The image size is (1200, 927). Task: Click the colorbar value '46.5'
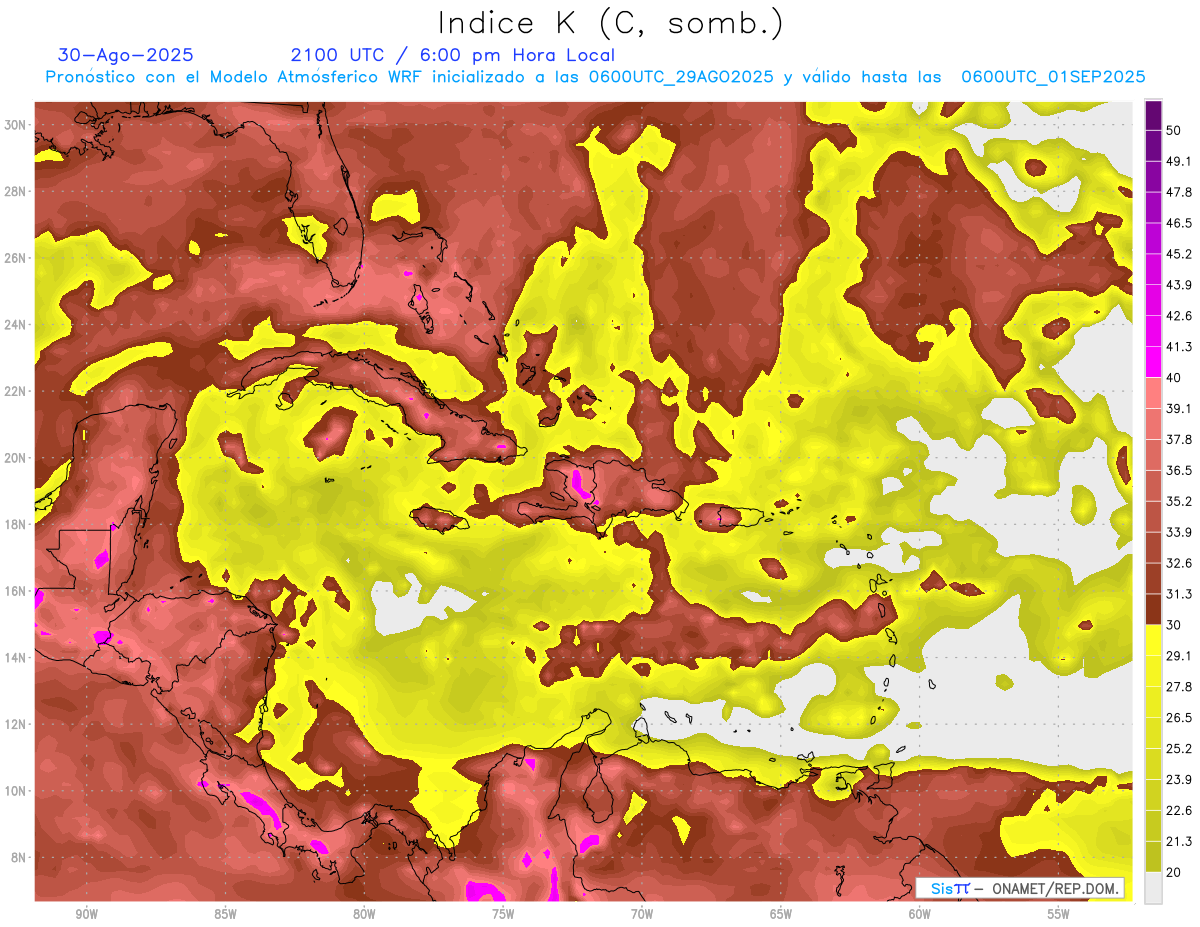[1179, 223]
